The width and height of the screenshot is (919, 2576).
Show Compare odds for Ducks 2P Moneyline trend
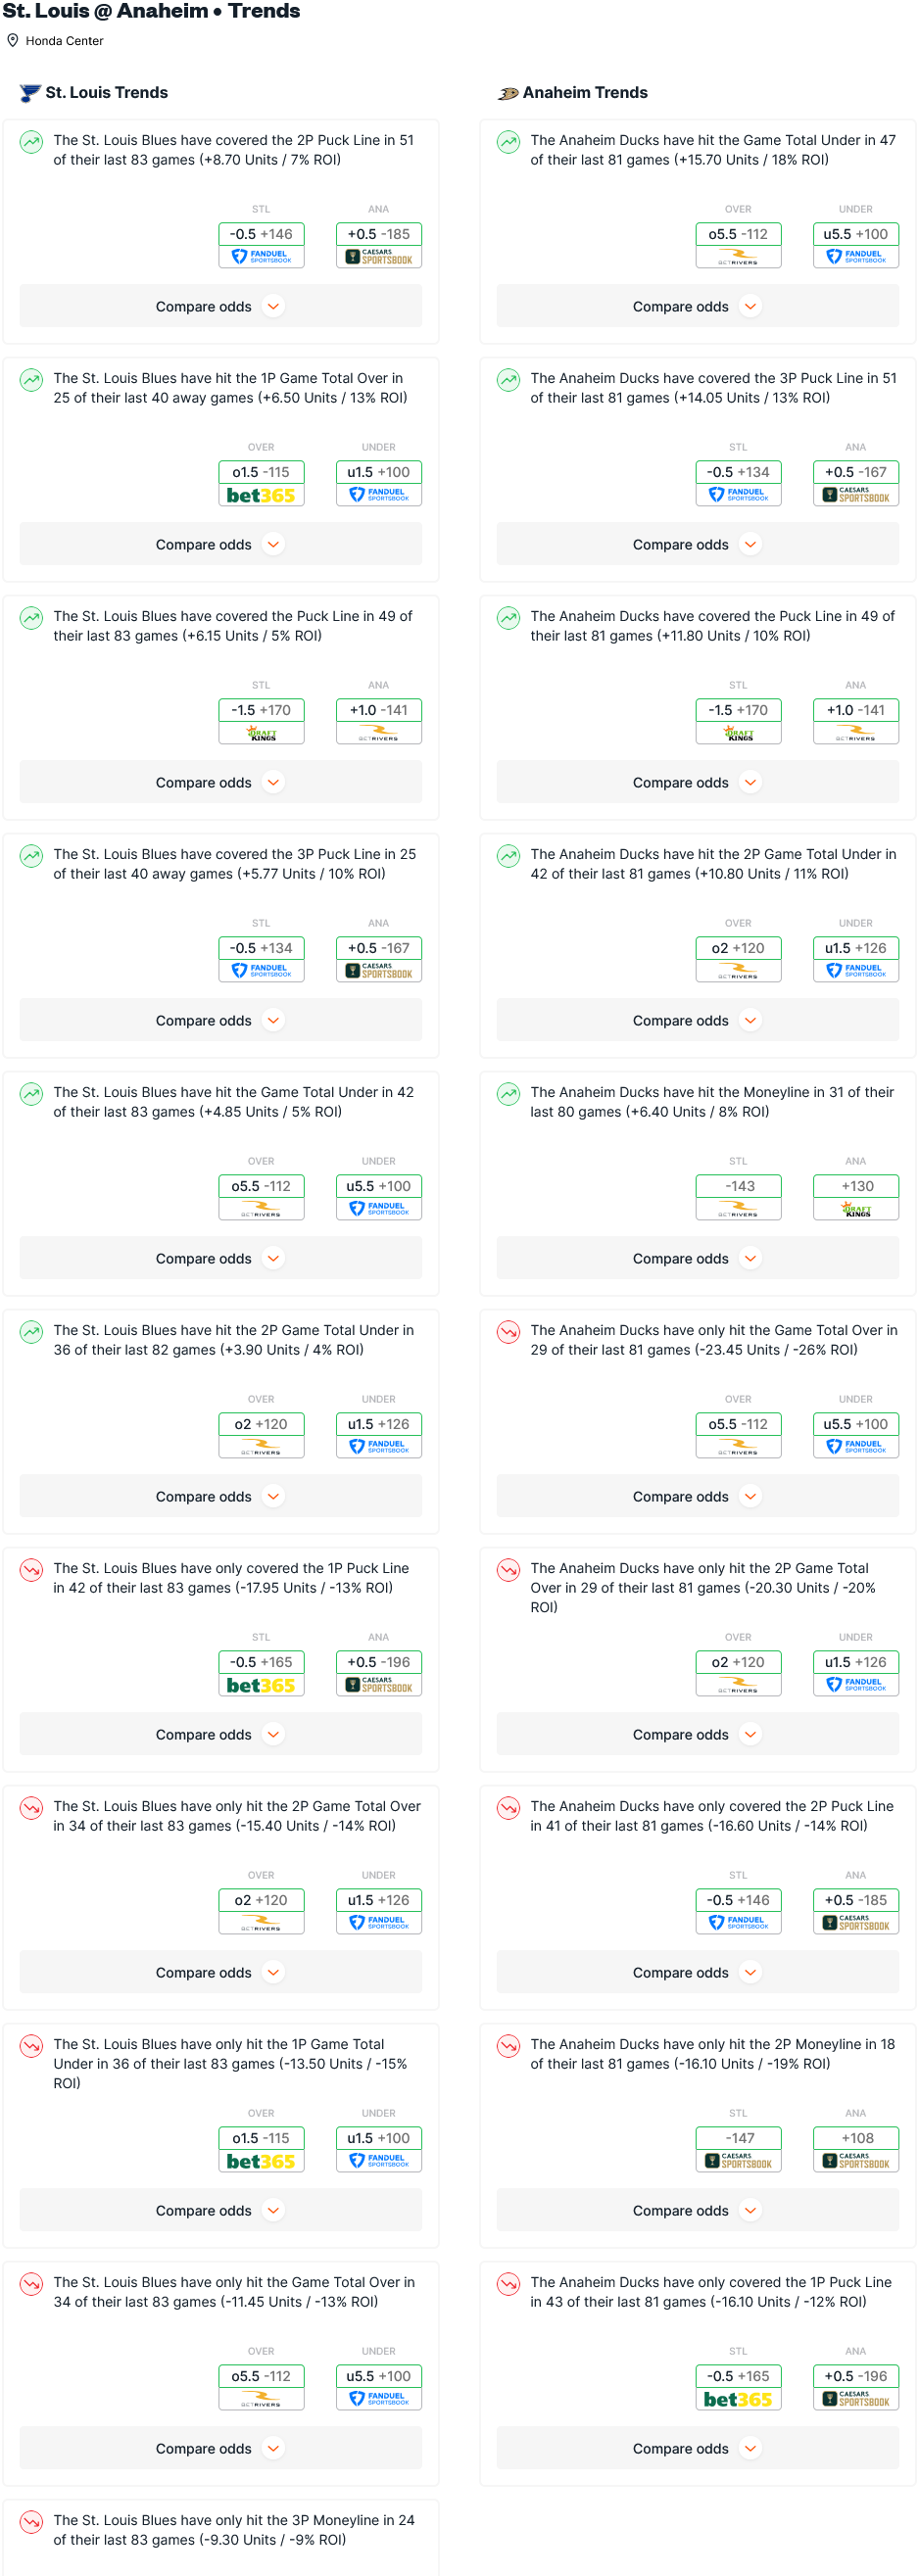point(697,2211)
